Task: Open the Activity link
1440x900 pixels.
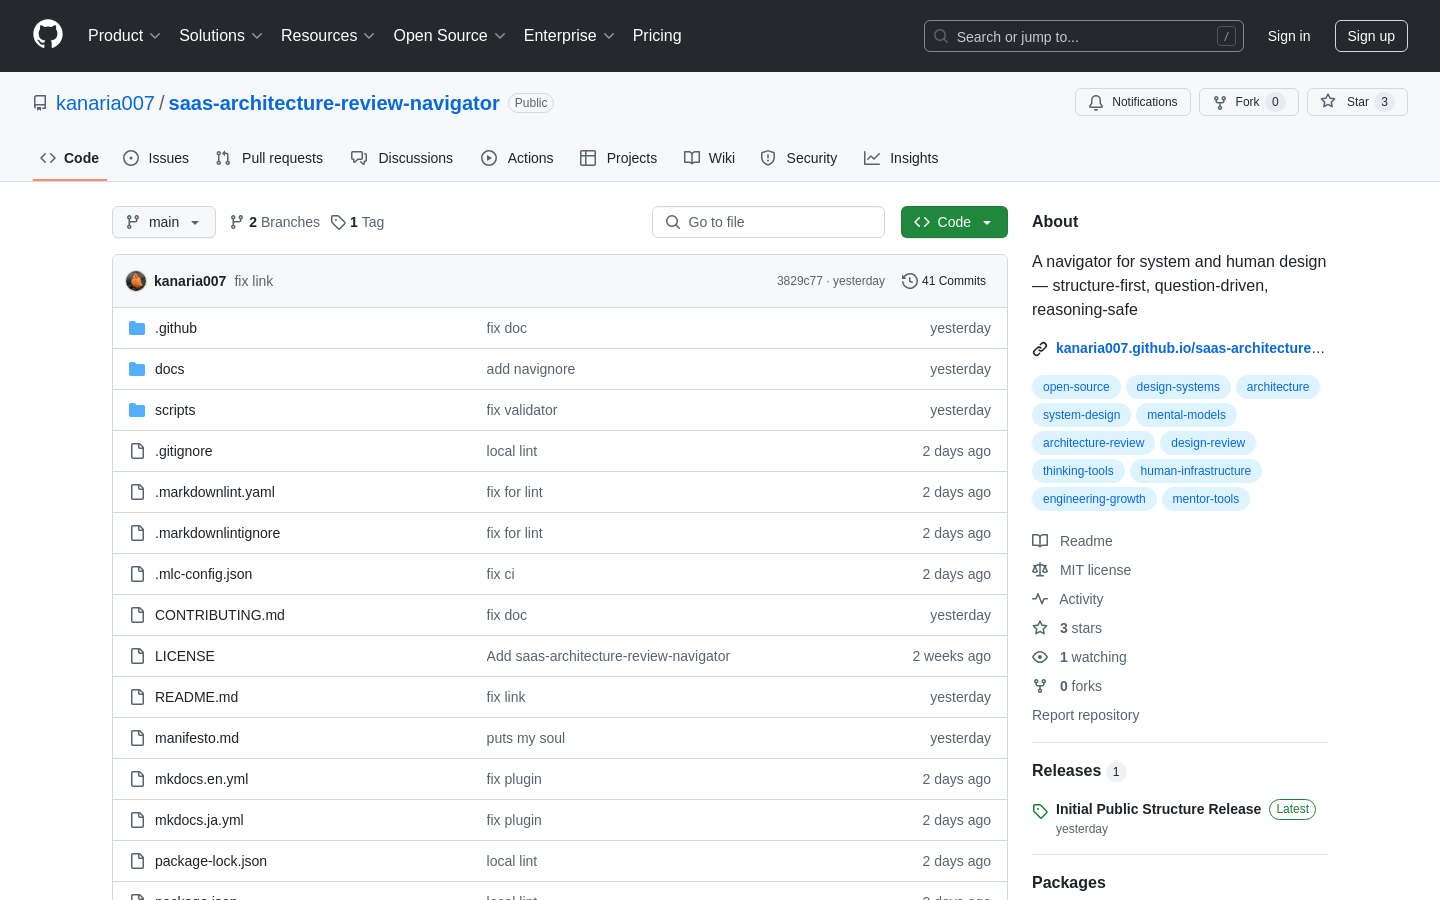Action: [1068, 599]
